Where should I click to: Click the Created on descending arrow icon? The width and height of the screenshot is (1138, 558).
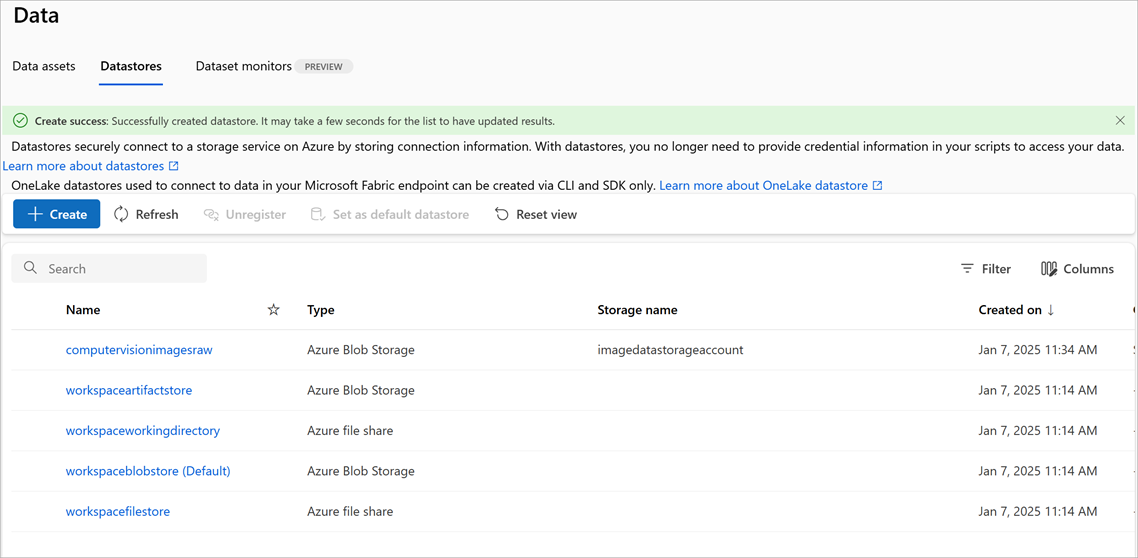(1050, 310)
